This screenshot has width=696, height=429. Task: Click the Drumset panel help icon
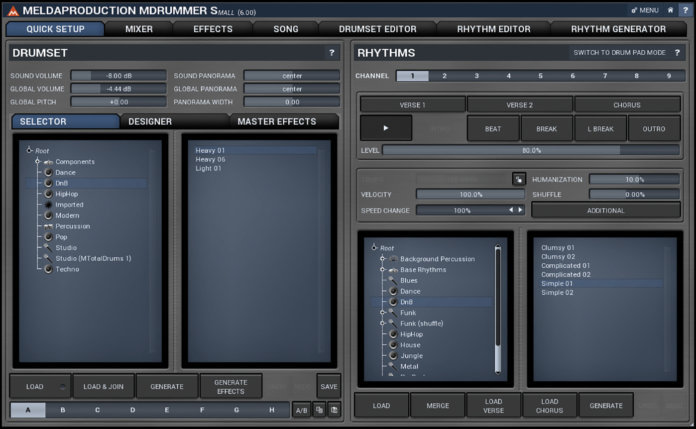(x=331, y=52)
